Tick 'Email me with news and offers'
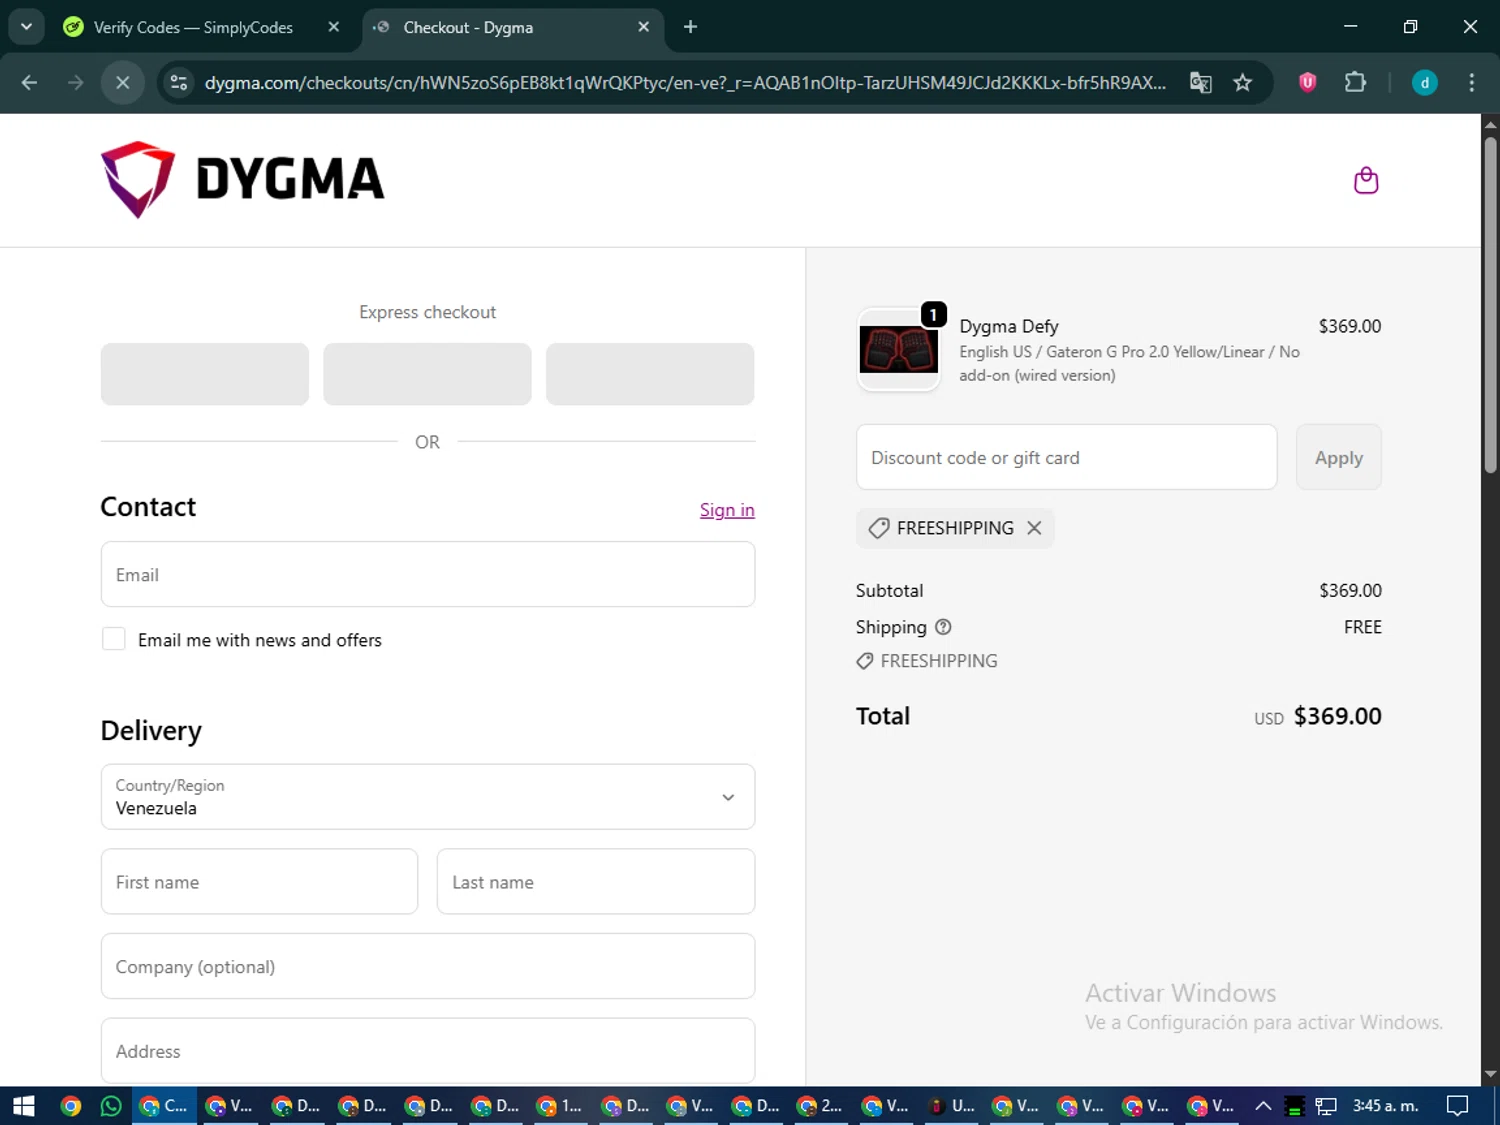Viewport: 1500px width, 1125px height. (x=114, y=639)
